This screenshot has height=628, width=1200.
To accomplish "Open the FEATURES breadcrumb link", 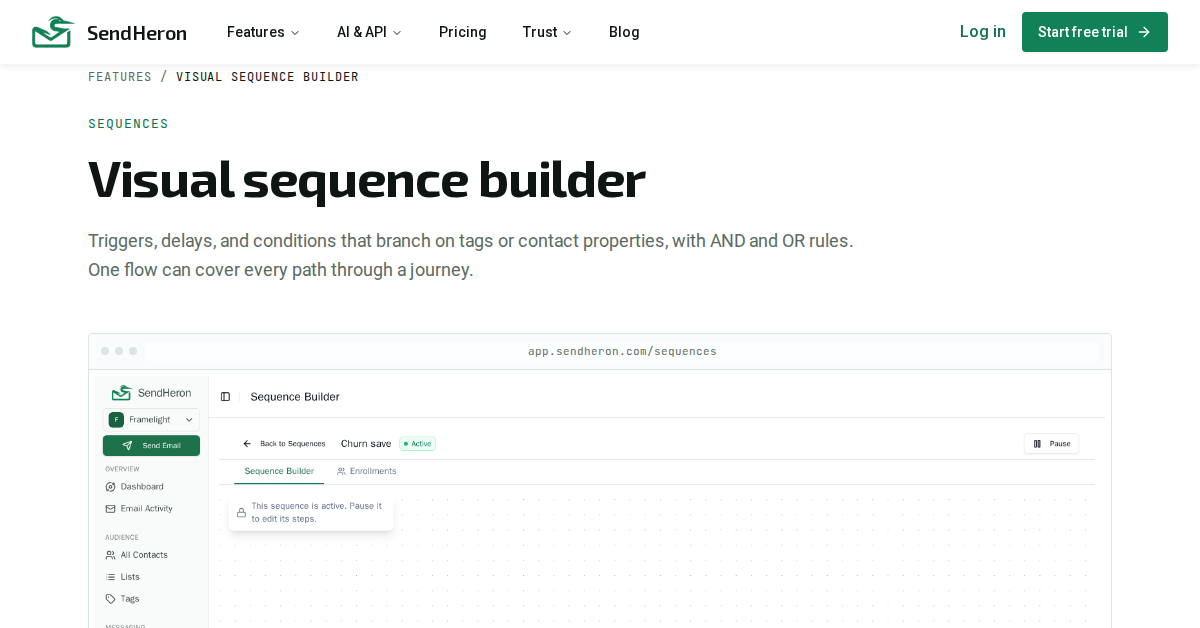I will [120, 77].
